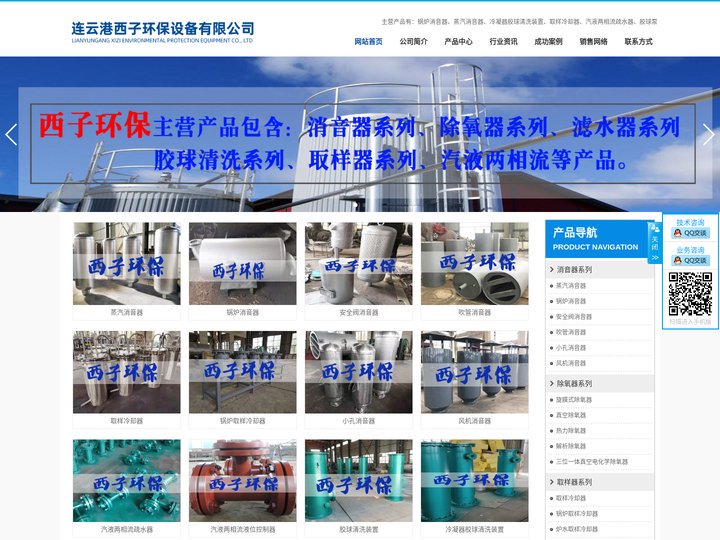The height and width of the screenshot is (540, 720).
Task: Open 风机消音器 product thumbnail
Action: click(475, 372)
